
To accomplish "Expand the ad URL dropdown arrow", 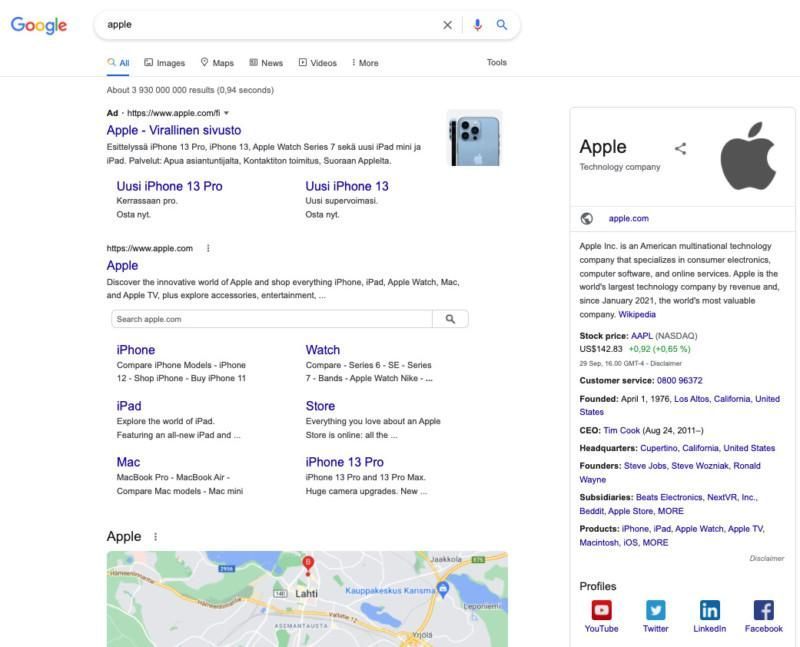I will click(227, 113).
